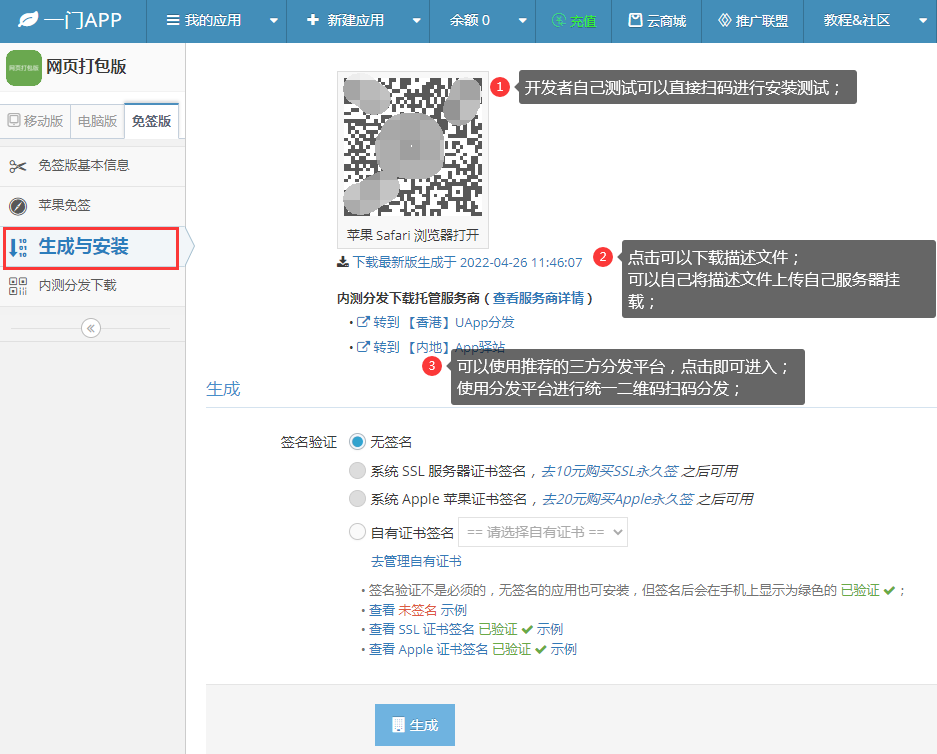Open the 去10元购买SSL永久签 link
This screenshot has height=754, width=937.
point(610,471)
